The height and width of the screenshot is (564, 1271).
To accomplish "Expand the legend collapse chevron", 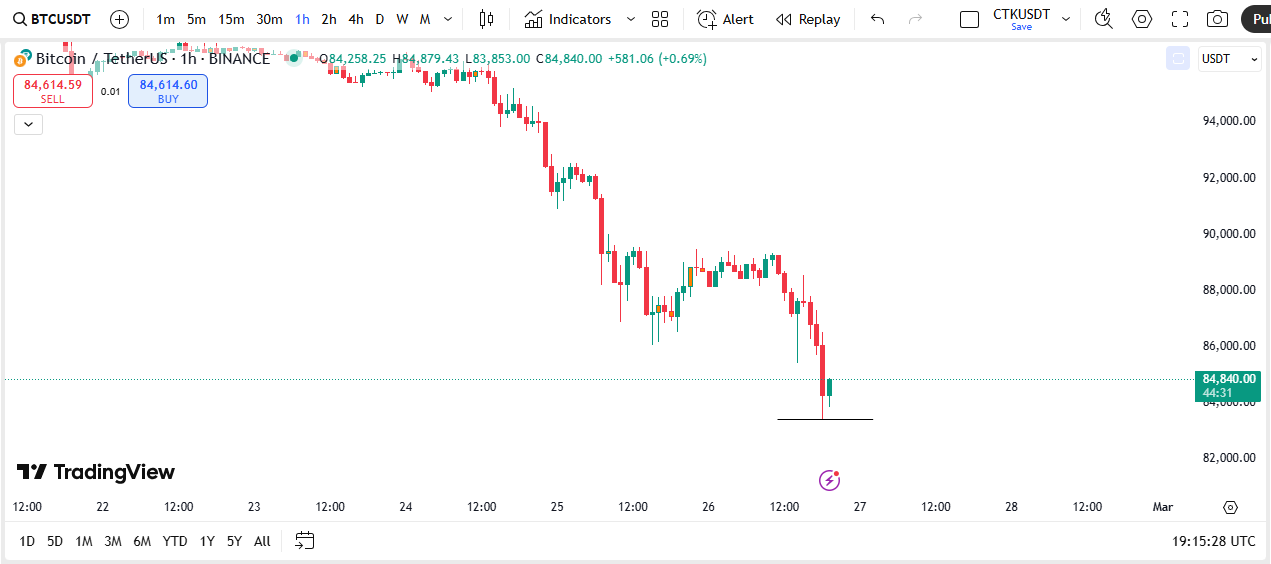I will (28, 124).
